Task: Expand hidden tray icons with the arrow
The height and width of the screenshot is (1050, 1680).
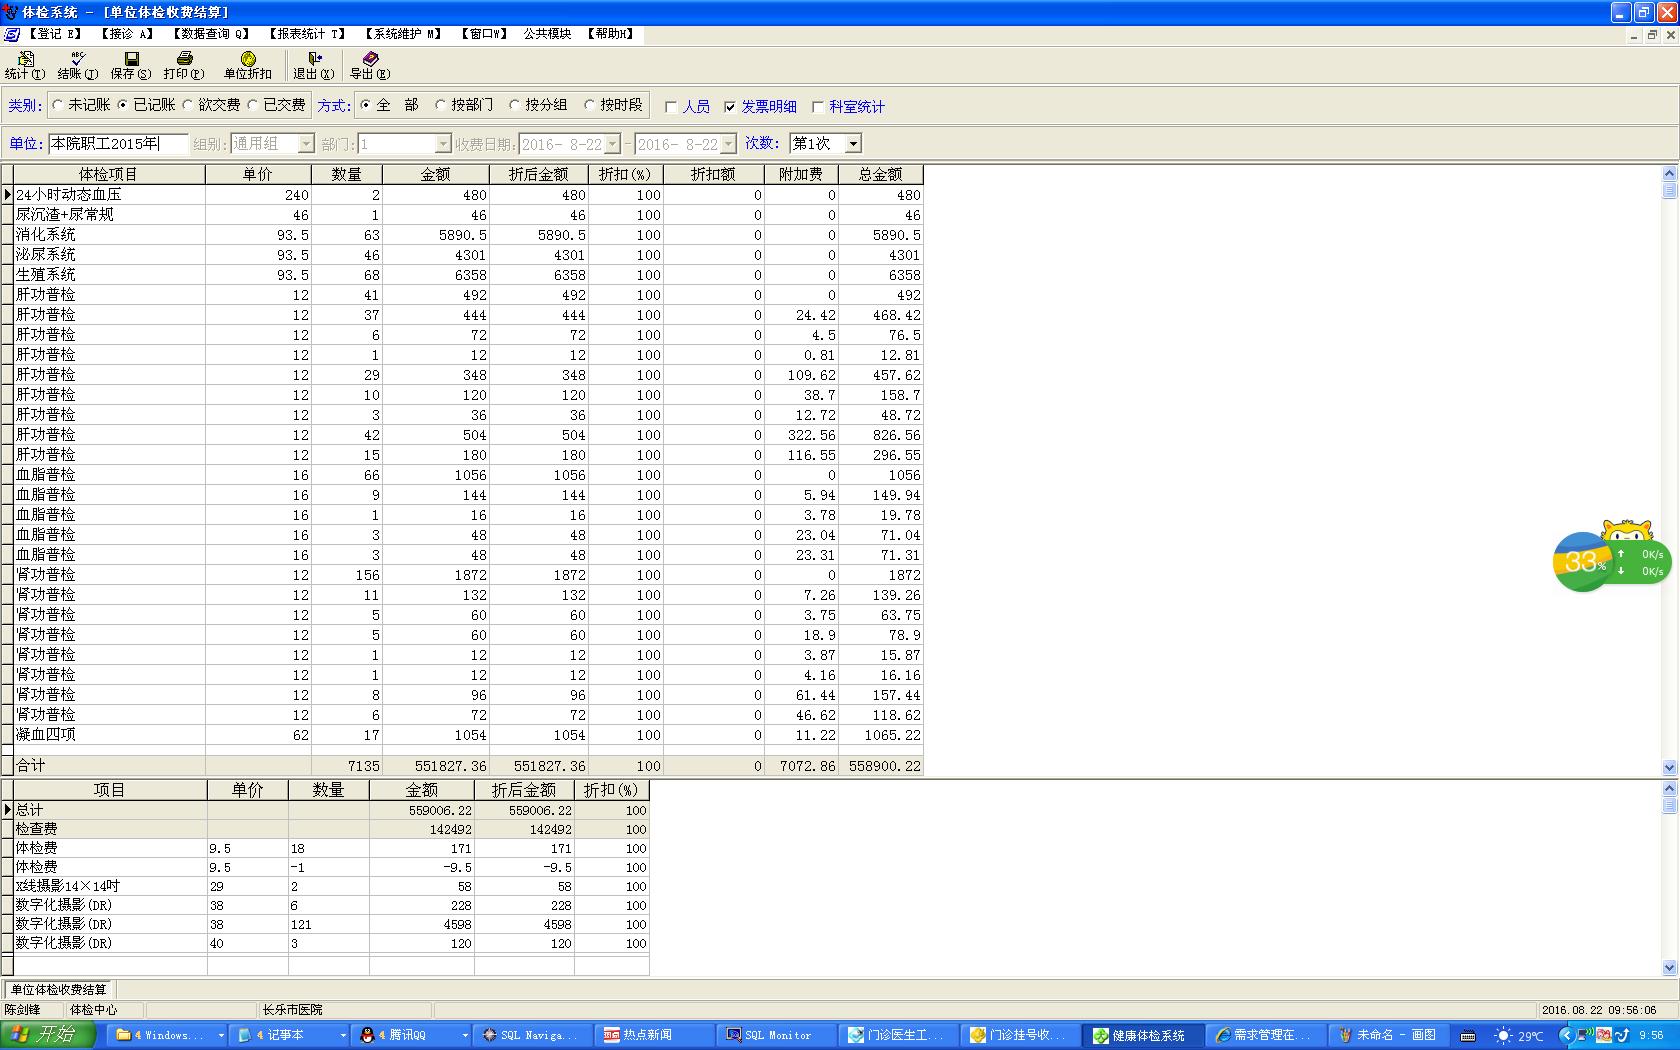Action: click(1565, 1036)
